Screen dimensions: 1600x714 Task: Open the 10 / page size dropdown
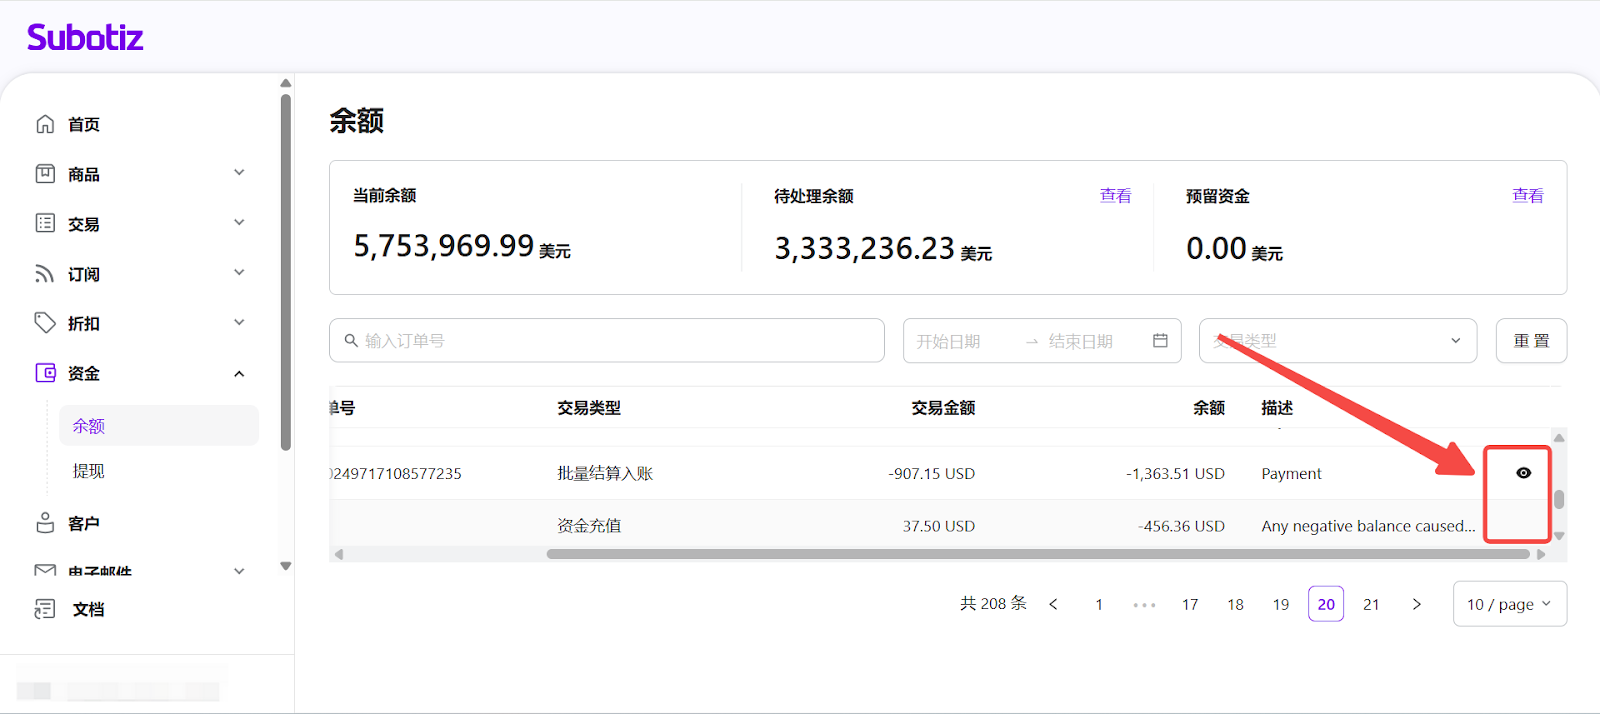(x=1508, y=604)
